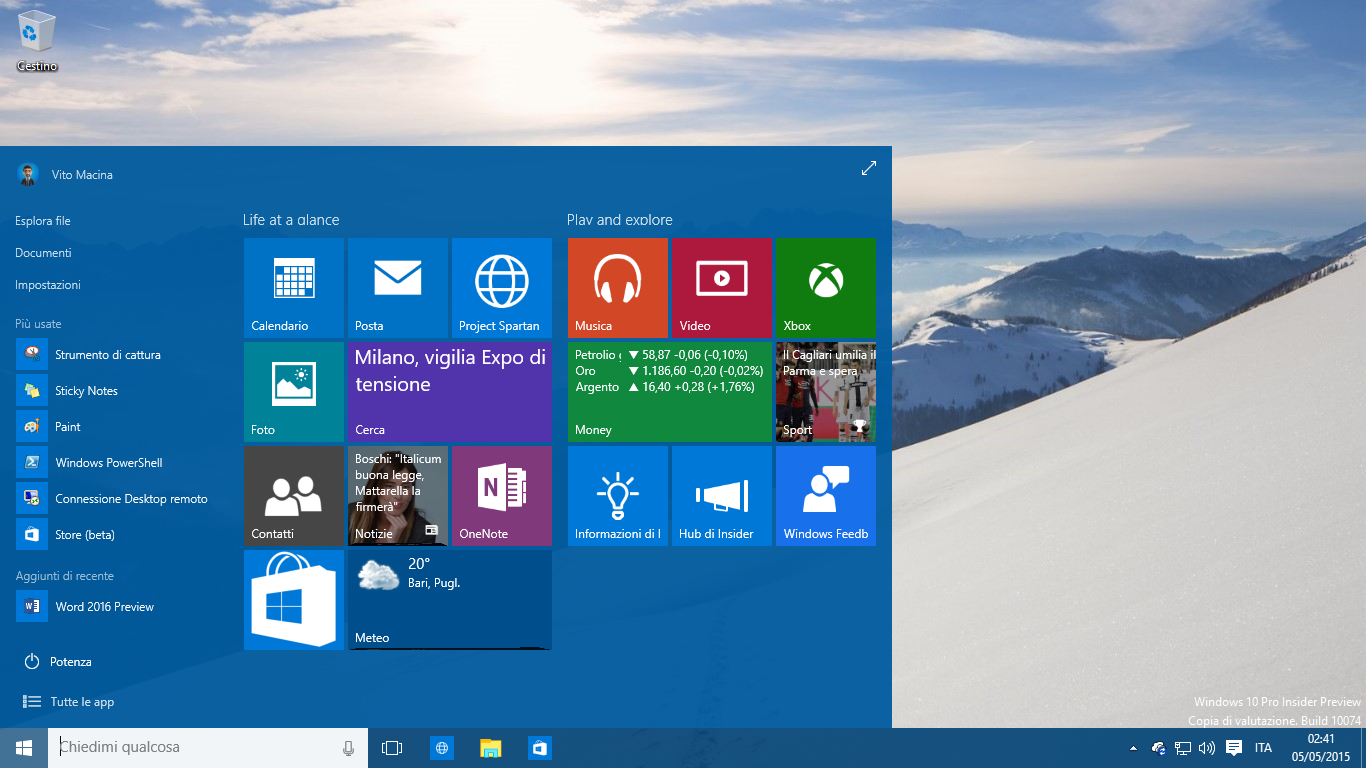Viewport: 1366px width, 768px height.
Task: Click the Play and explore group title
Action: pos(620,220)
